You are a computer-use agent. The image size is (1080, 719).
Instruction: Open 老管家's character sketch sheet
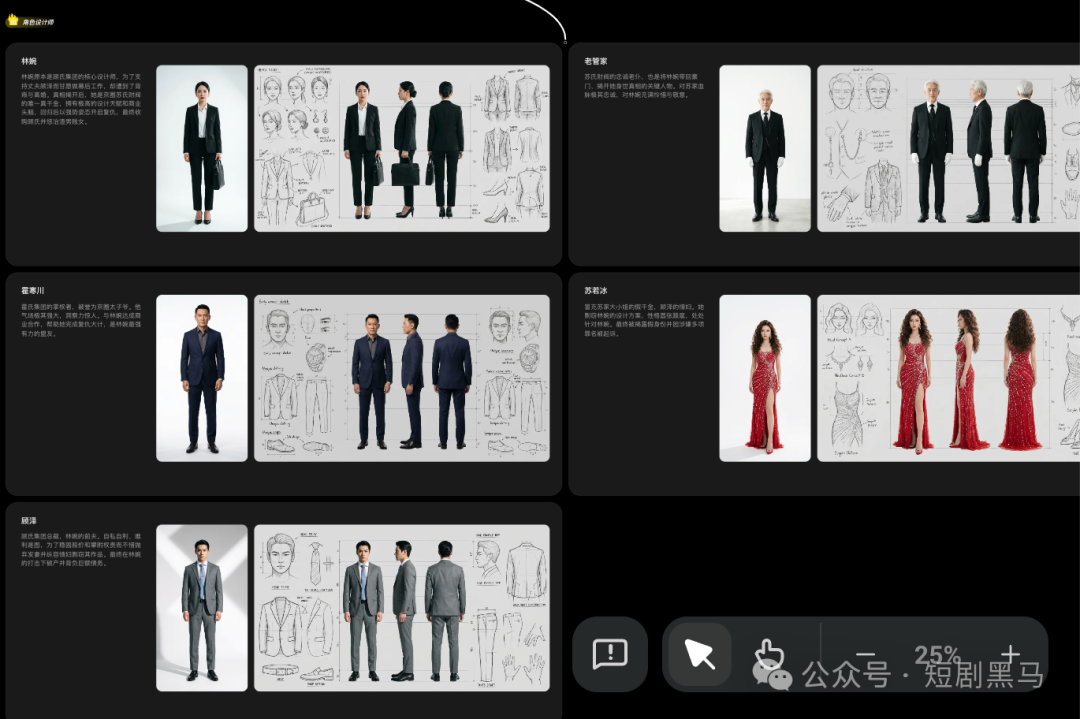pos(947,148)
